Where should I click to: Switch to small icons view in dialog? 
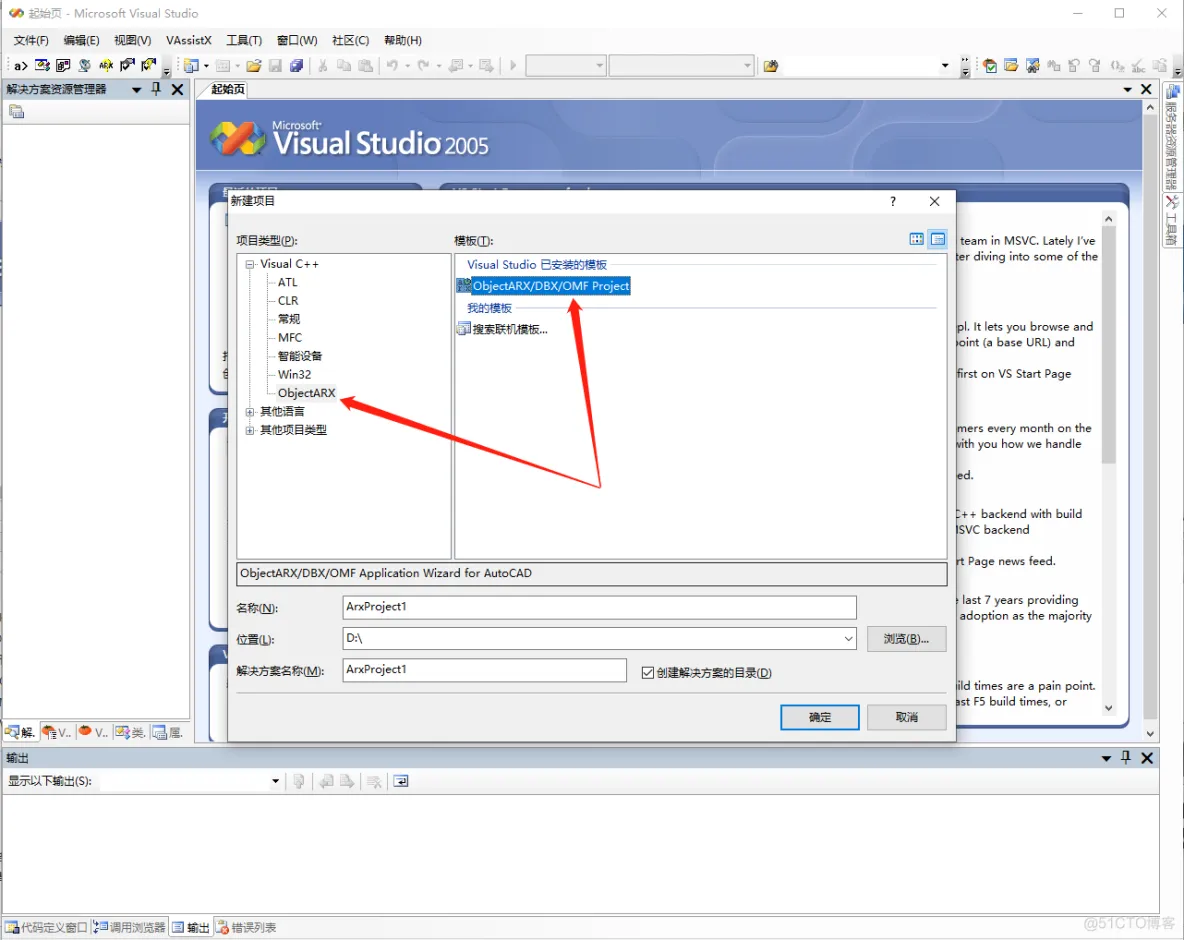(938, 239)
